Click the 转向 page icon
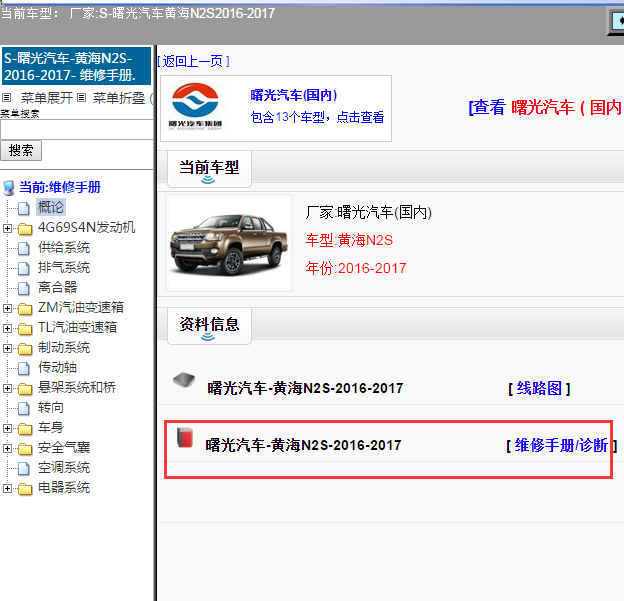Screen dimensions: 624x601 (23, 408)
